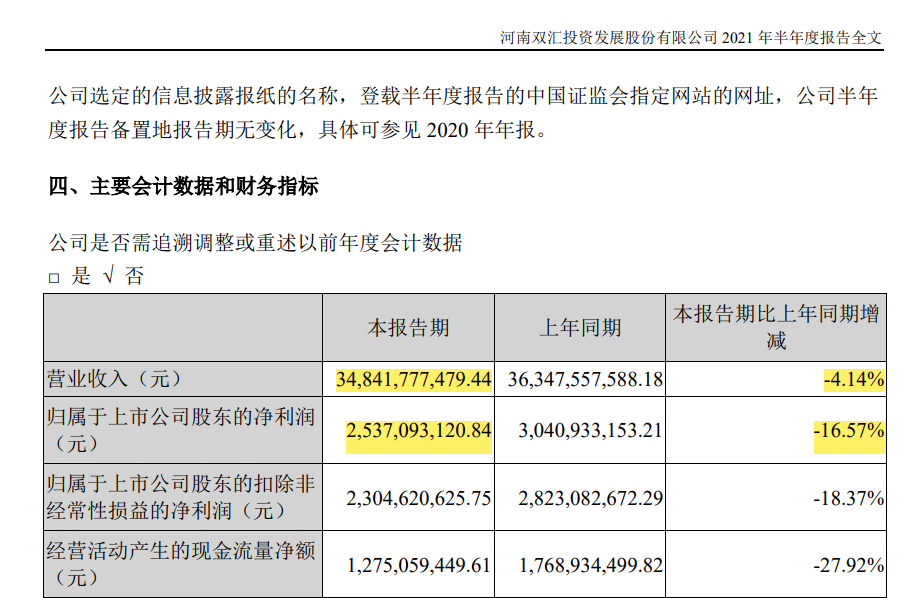Click the 上年同期 column header
Screen dimensions: 918x598
580,328
